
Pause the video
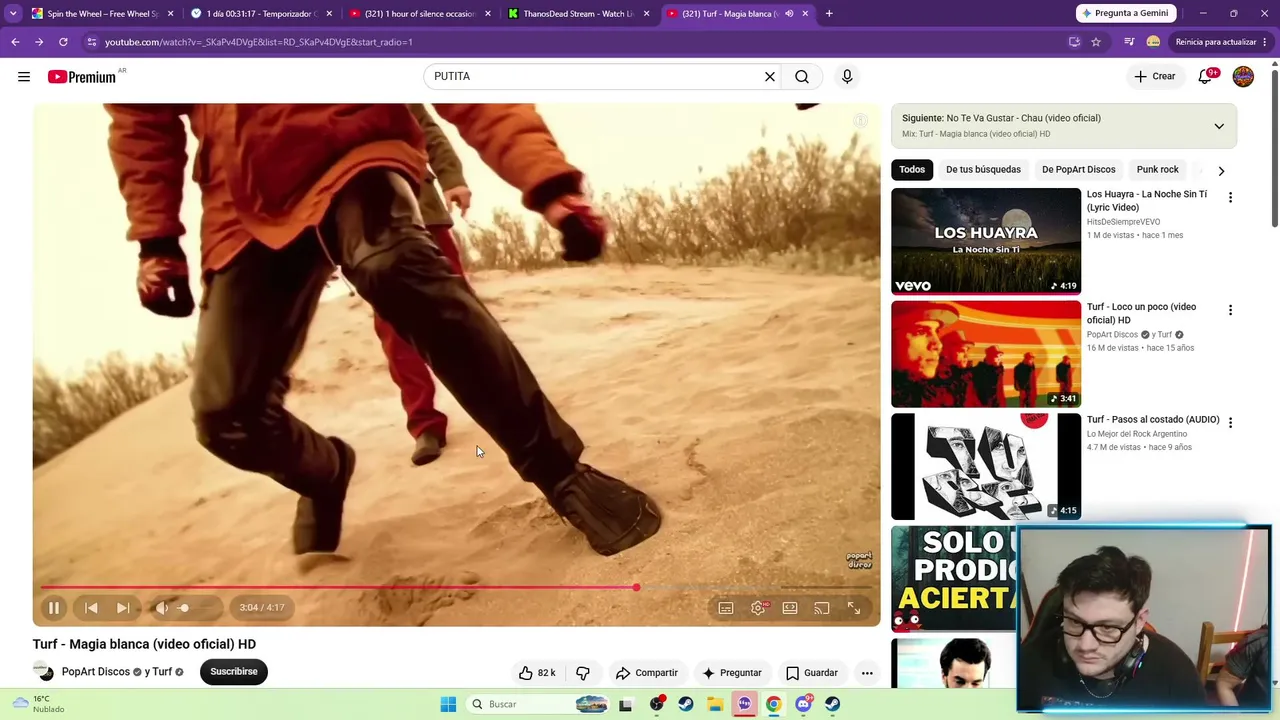click(x=54, y=608)
